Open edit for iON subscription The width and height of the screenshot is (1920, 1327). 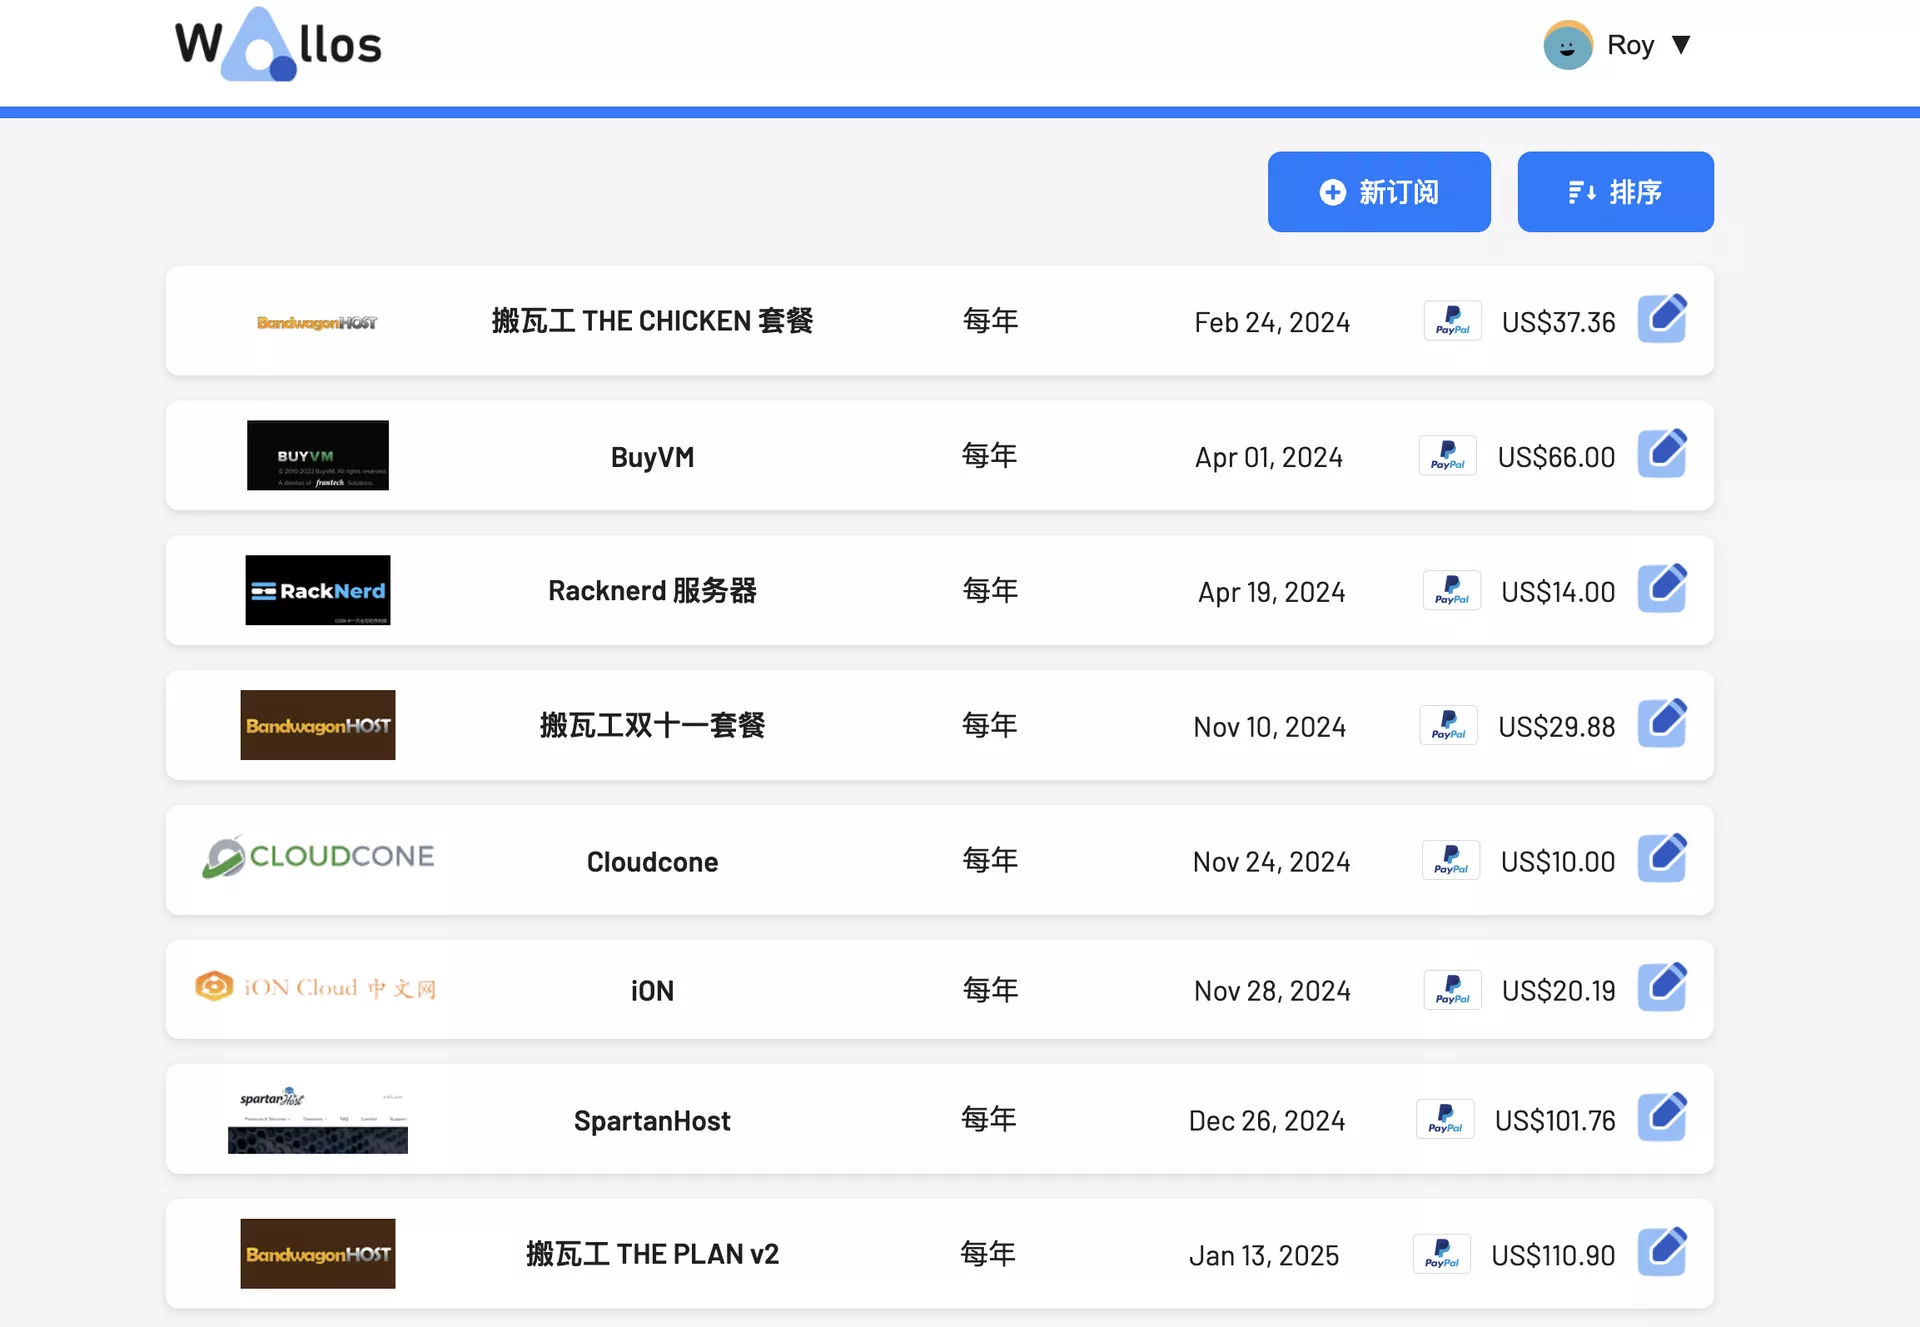pos(1662,988)
